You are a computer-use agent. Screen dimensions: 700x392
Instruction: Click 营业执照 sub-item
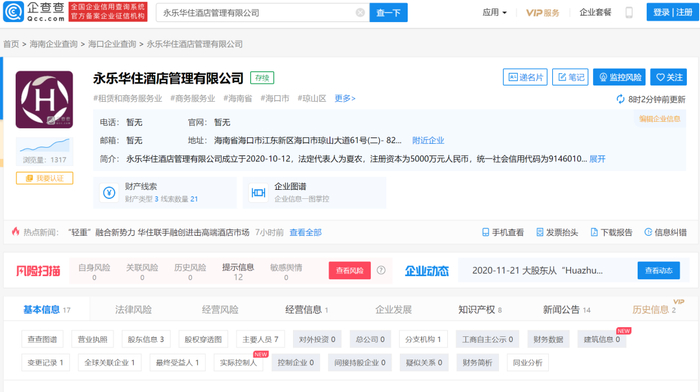pyautogui.click(x=92, y=339)
